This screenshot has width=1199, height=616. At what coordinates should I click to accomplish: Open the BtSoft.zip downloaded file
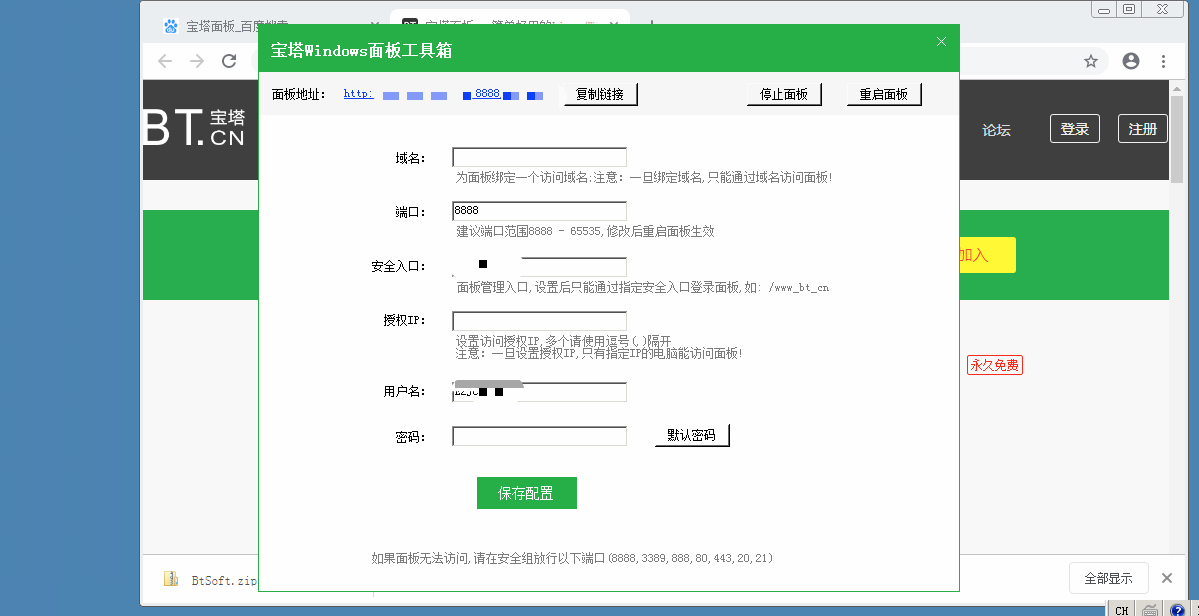pyautogui.click(x=210, y=580)
